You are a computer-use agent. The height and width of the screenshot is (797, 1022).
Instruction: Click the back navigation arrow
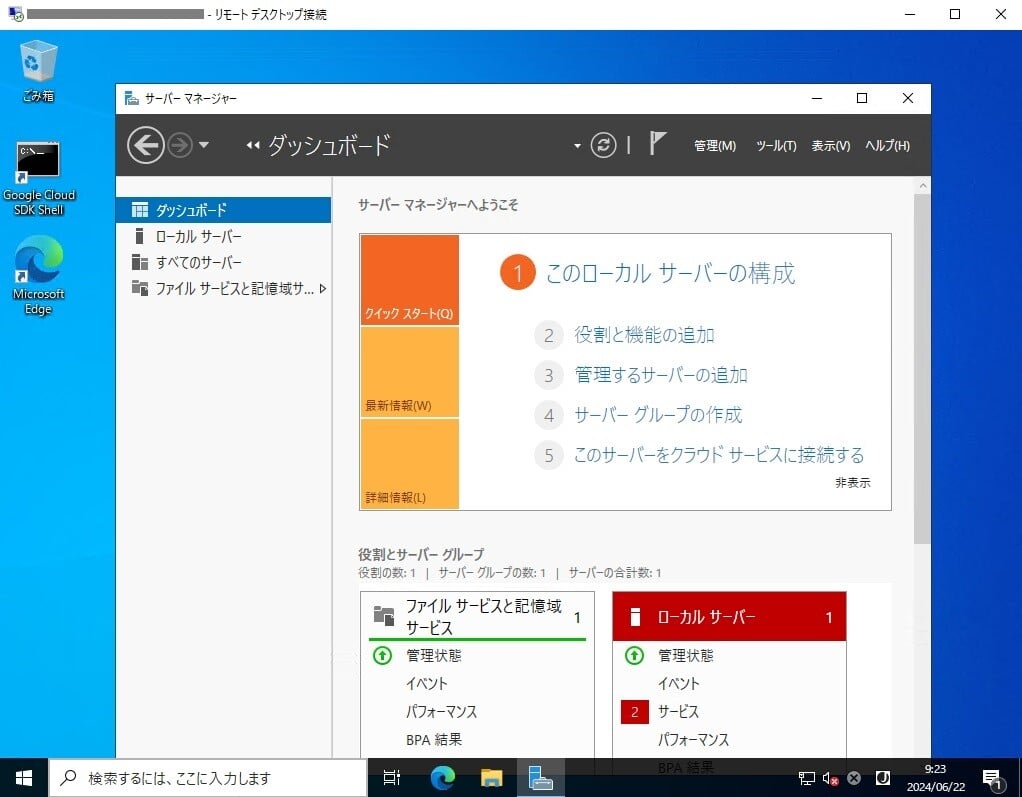coord(145,145)
